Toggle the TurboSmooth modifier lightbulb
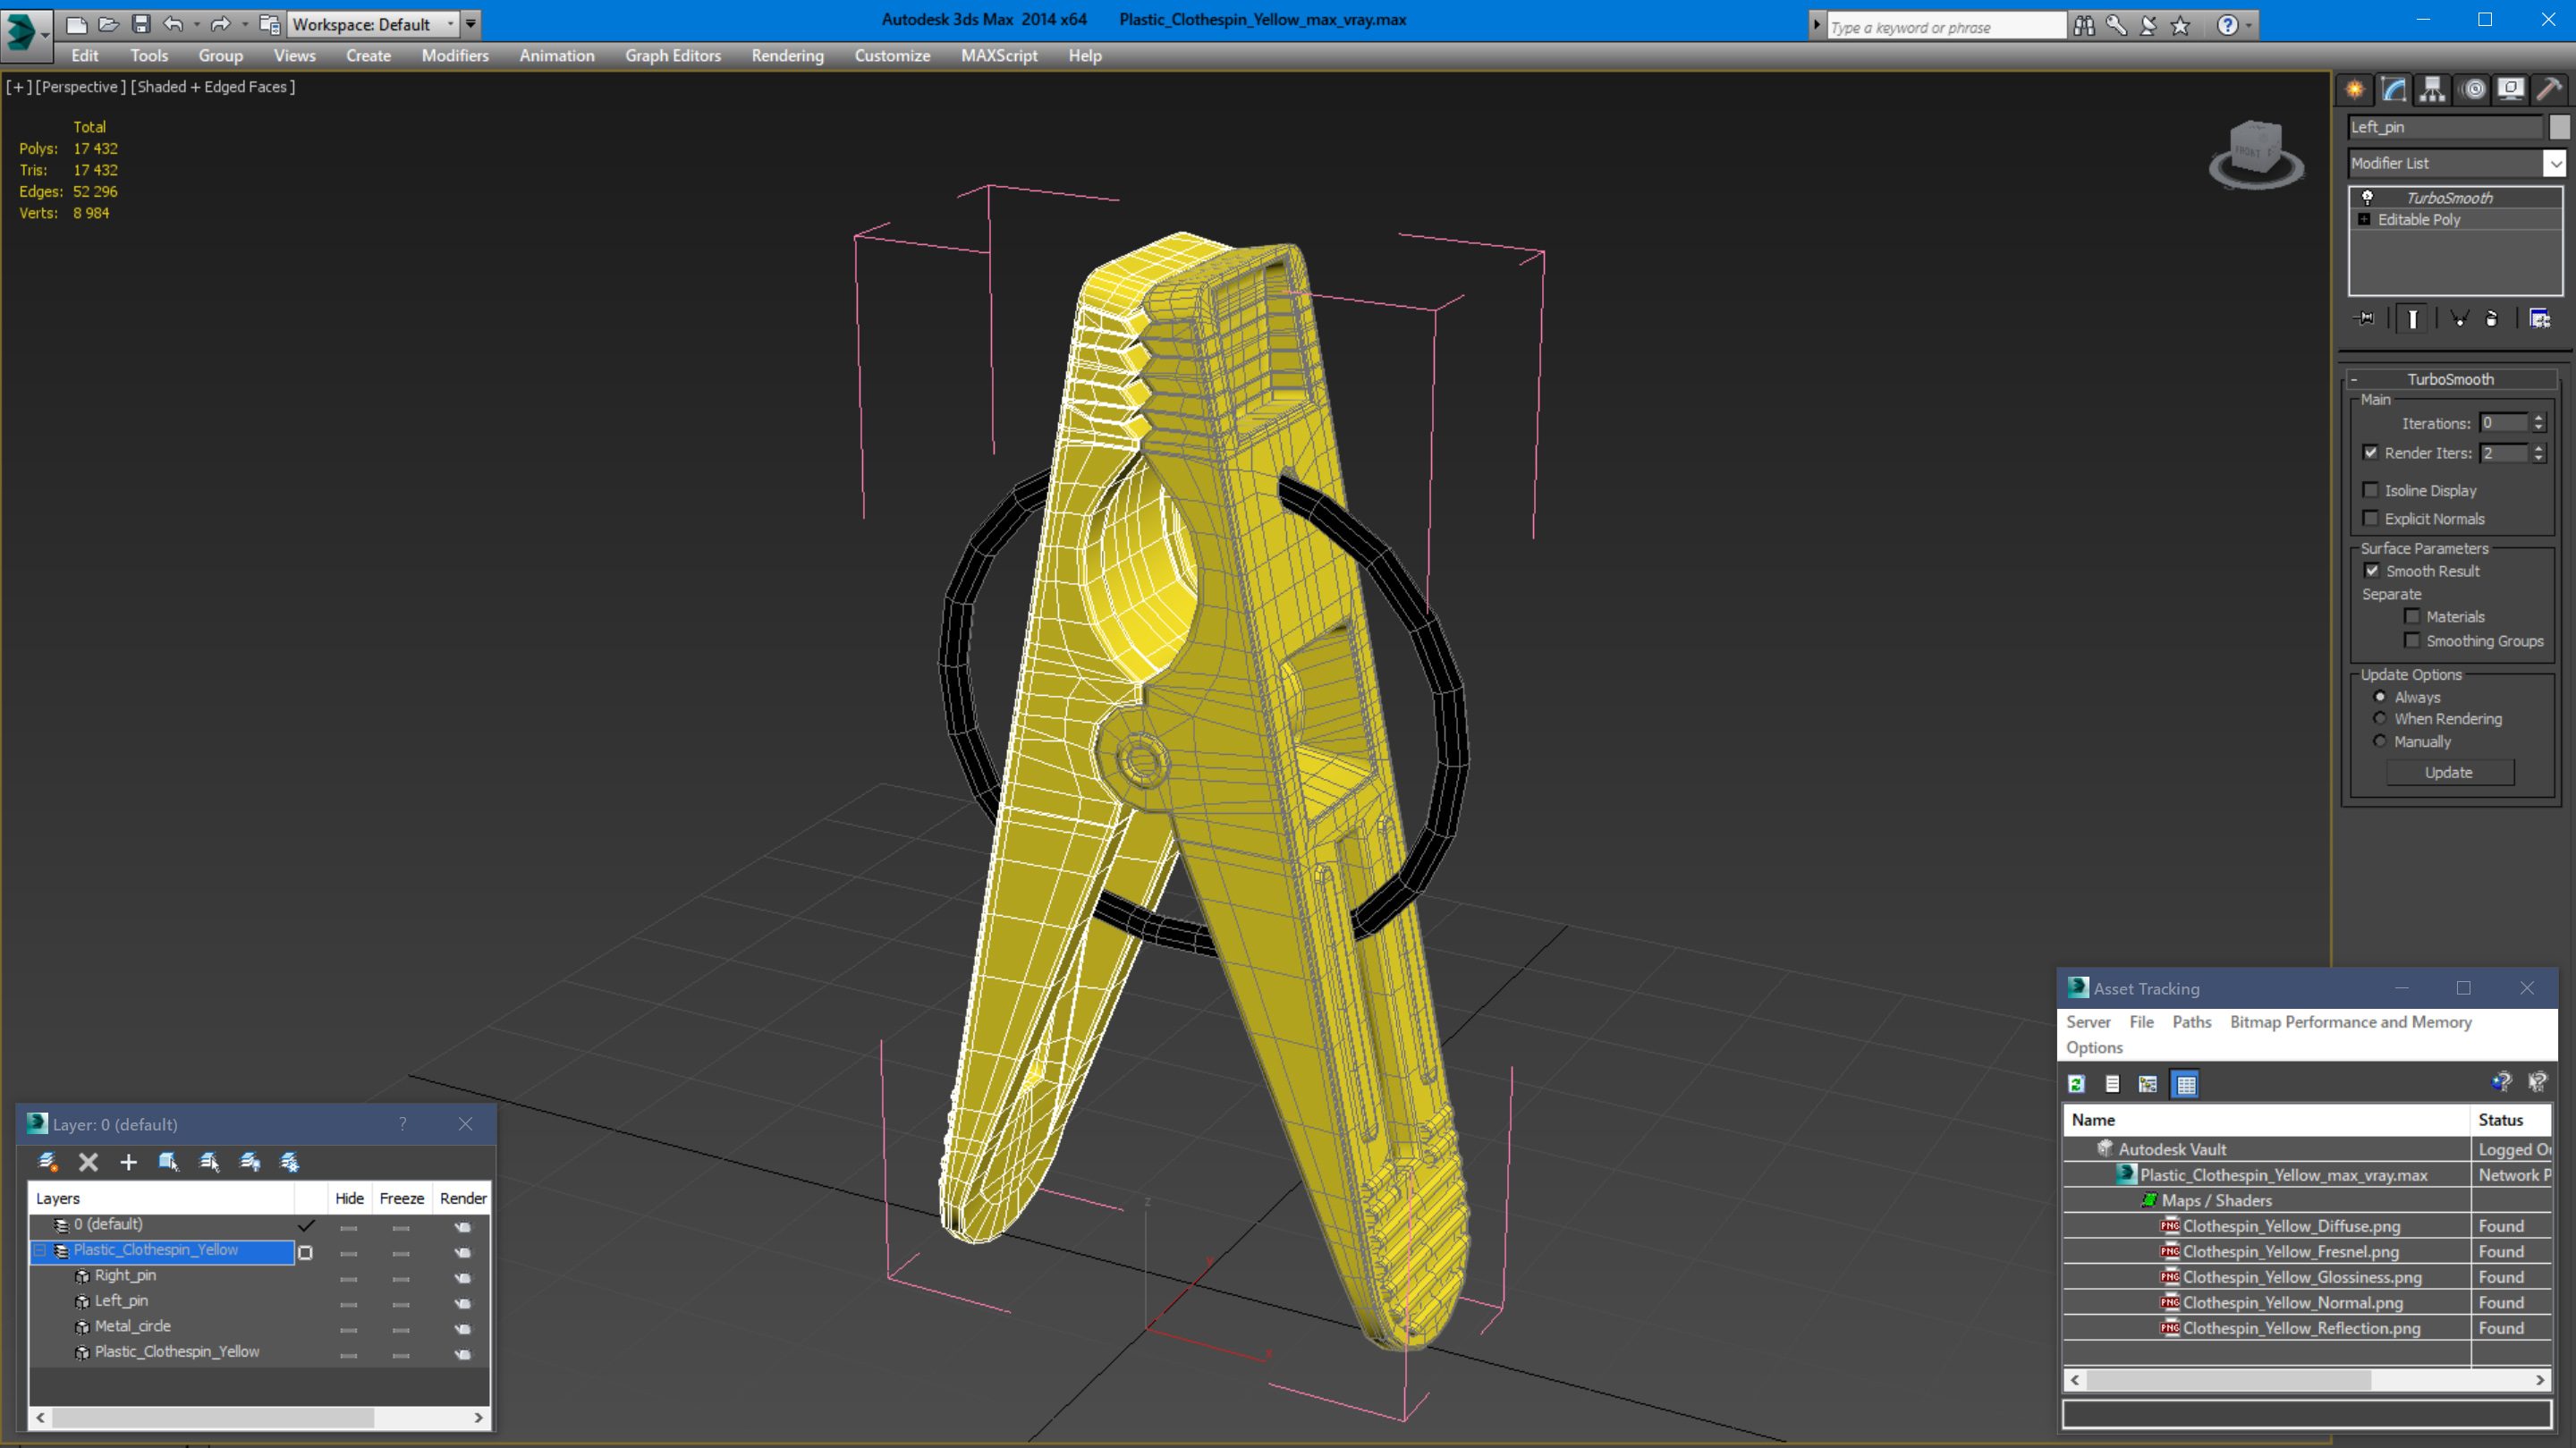The image size is (2576, 1448). 2367,197
